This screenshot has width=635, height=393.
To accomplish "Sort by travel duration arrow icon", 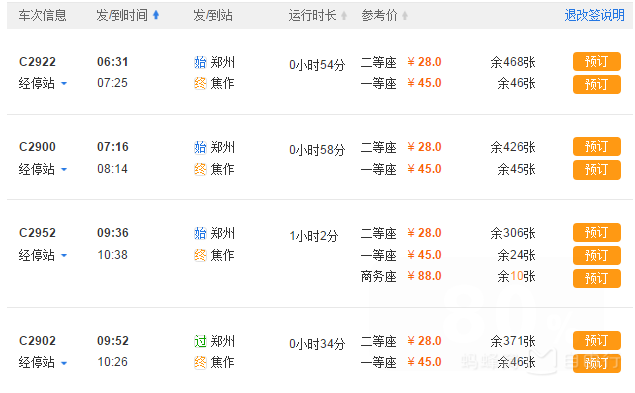I will (344, 16).
